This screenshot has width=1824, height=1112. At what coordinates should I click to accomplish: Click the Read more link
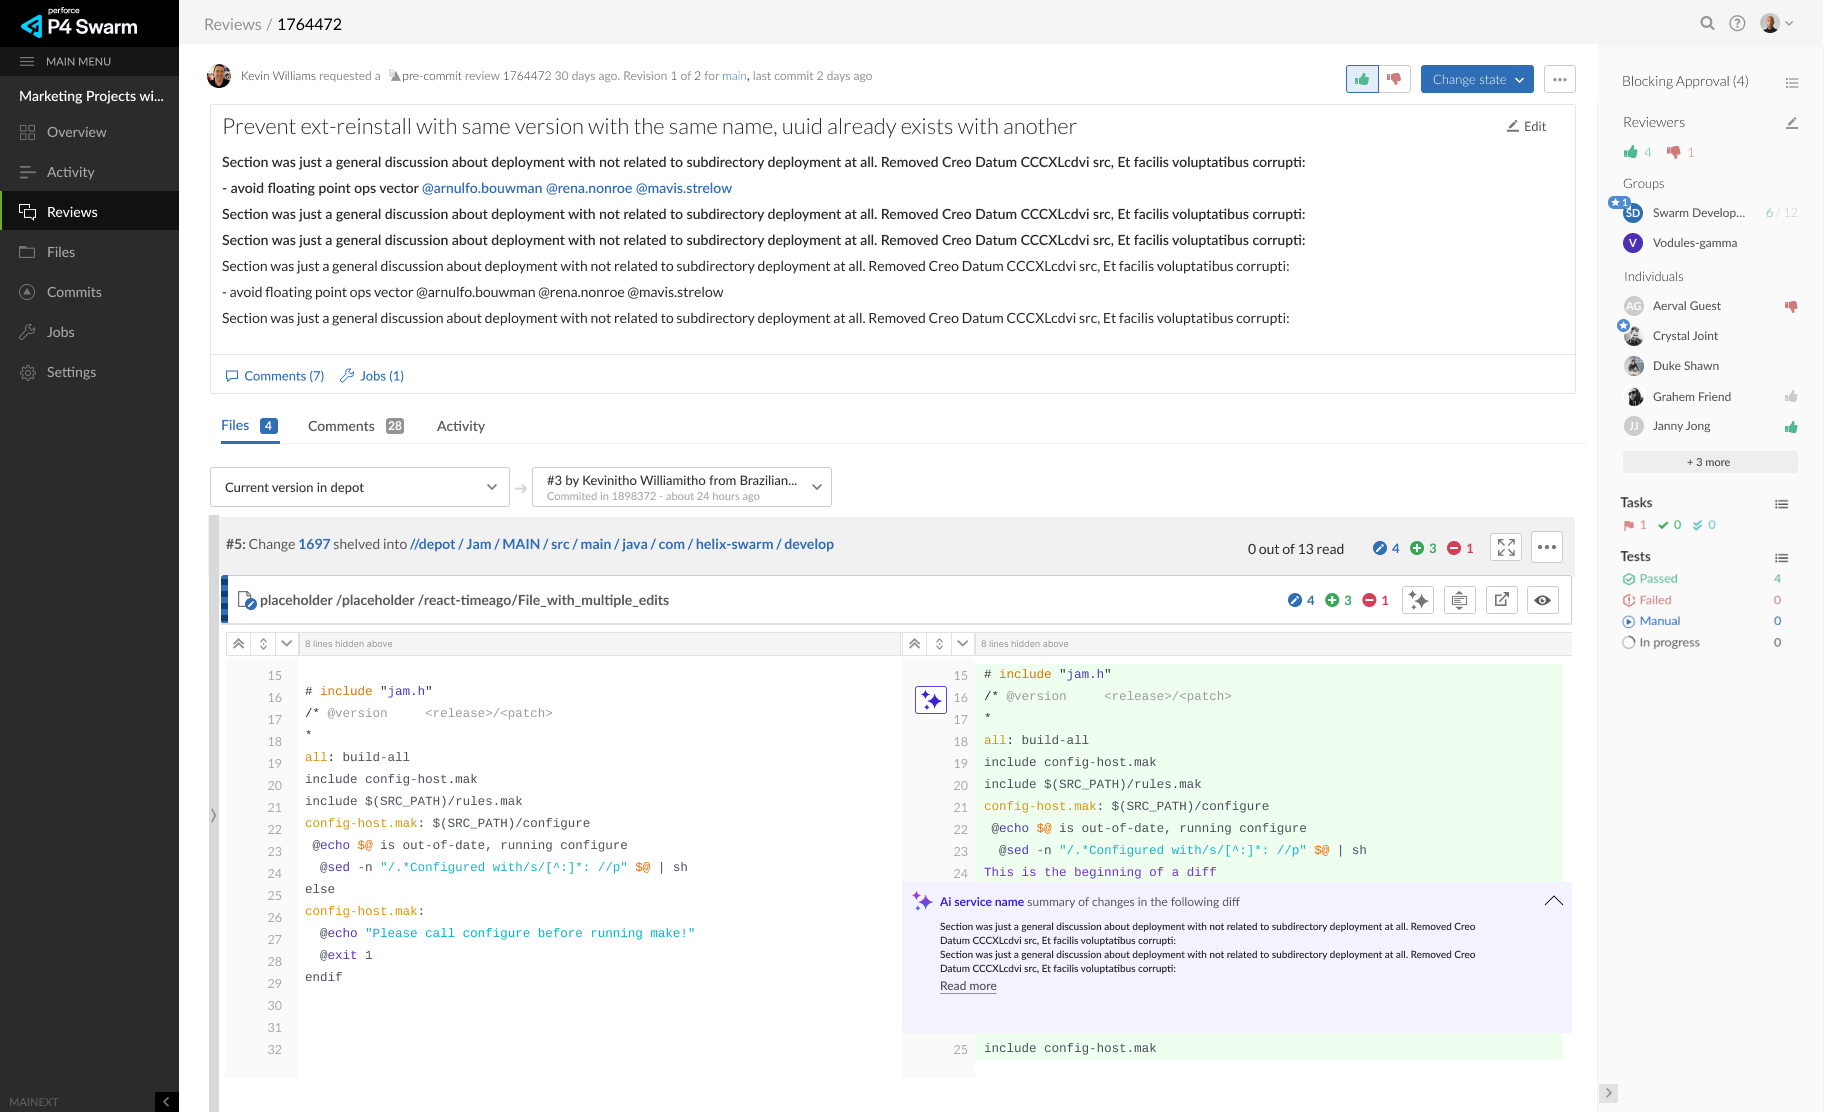coord(967,986)
